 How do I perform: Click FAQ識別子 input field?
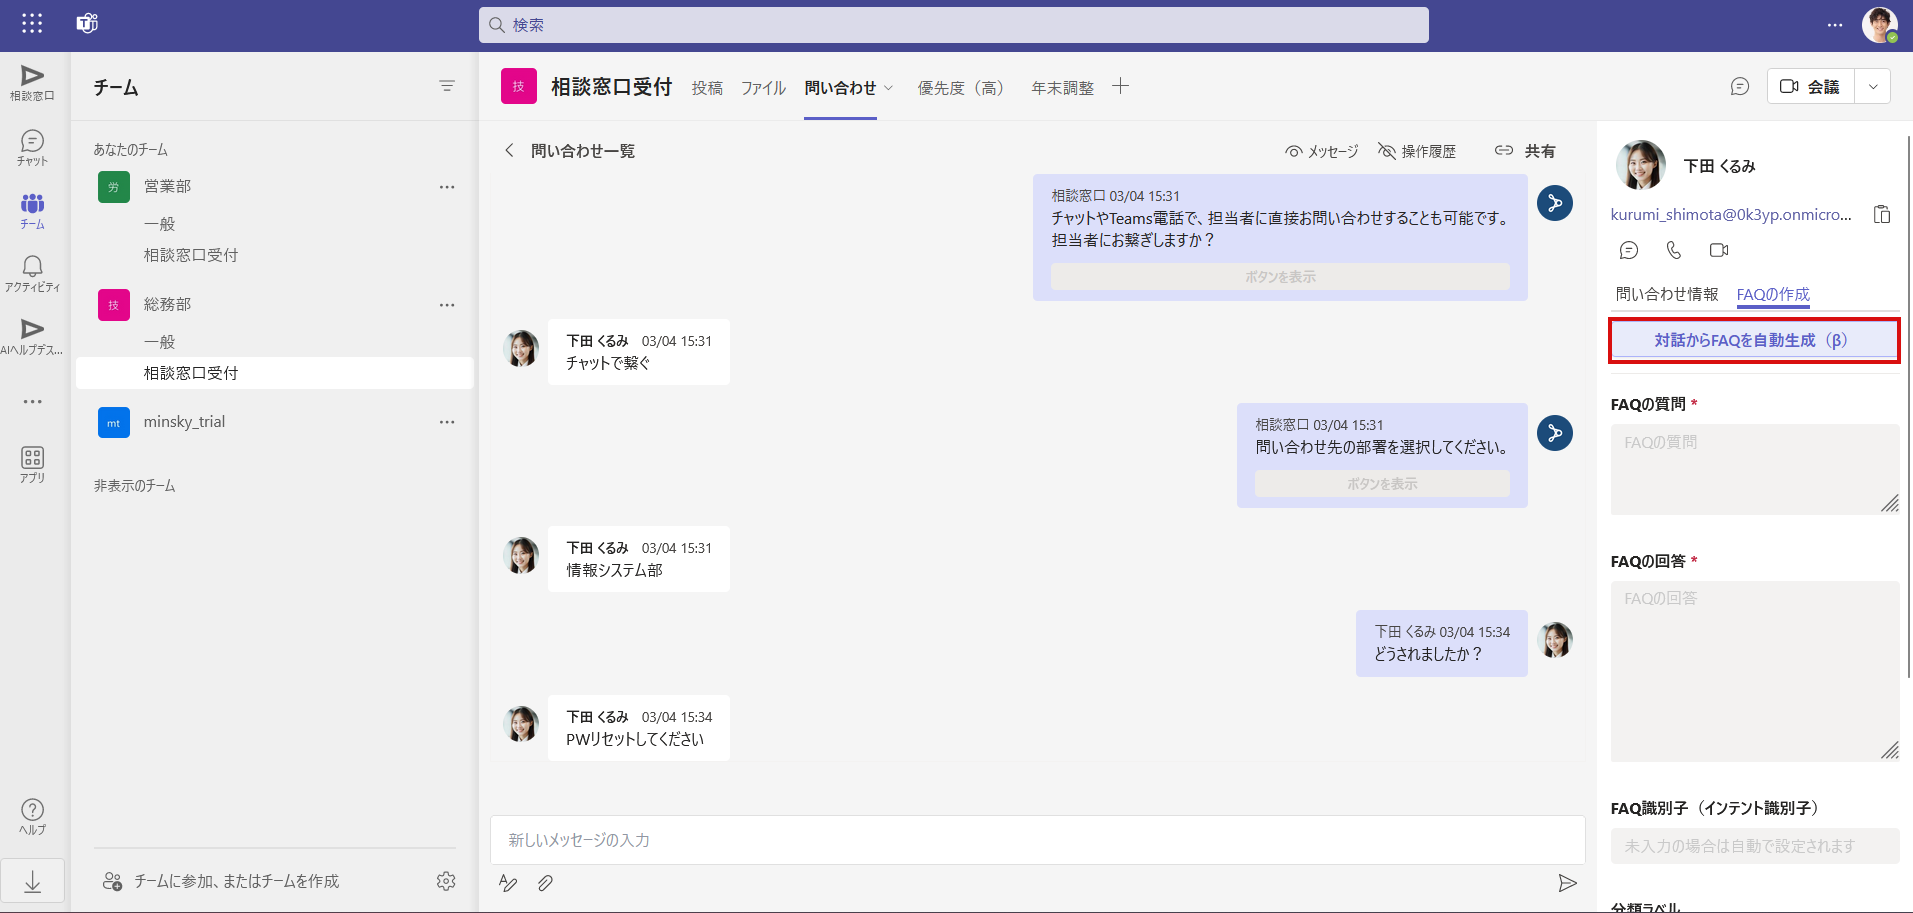tap(1755, 846)
